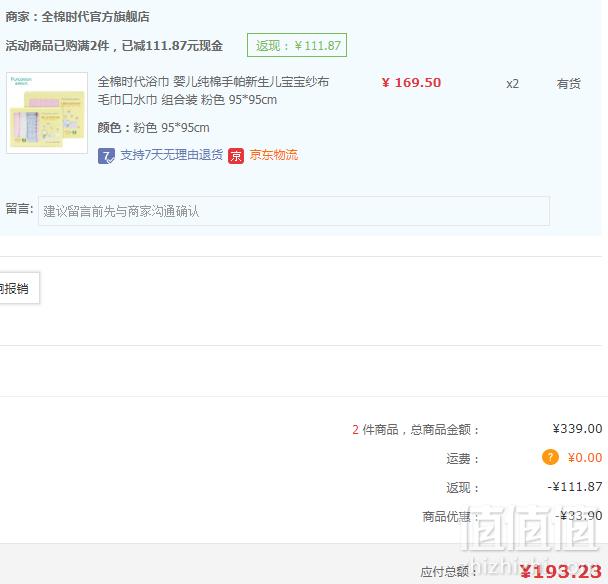
Task: Click the merchant name 全棉时代官方旗舰店
Action: [x=95, y=17]
